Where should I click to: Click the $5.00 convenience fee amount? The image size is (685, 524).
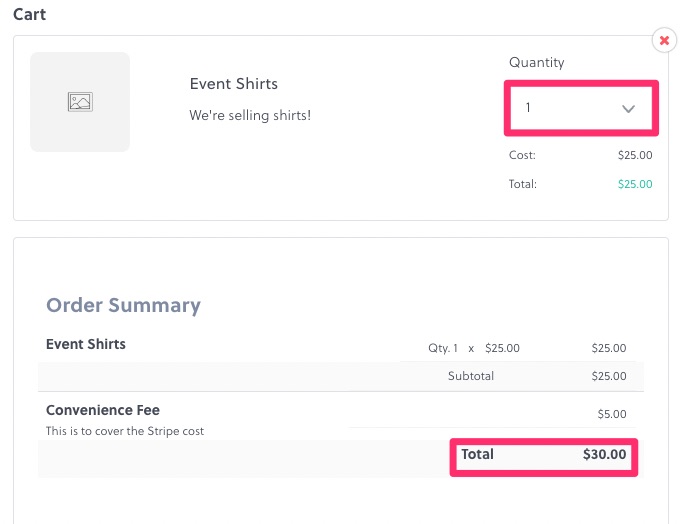click(x=612, y=413)
